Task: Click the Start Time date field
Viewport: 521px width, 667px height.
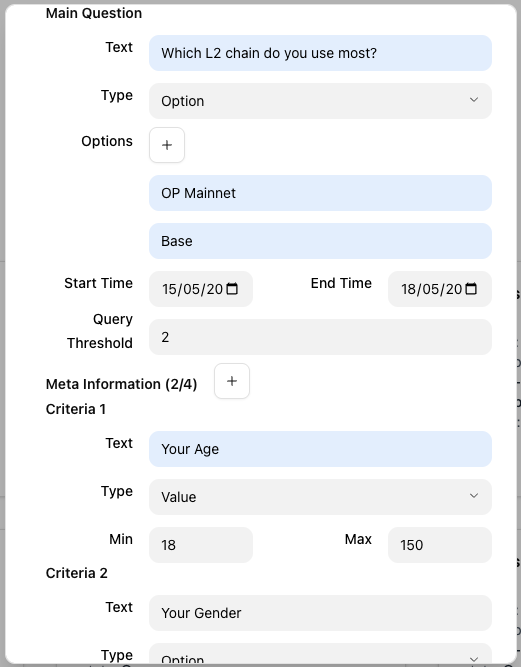Action: tap(201, 289)
